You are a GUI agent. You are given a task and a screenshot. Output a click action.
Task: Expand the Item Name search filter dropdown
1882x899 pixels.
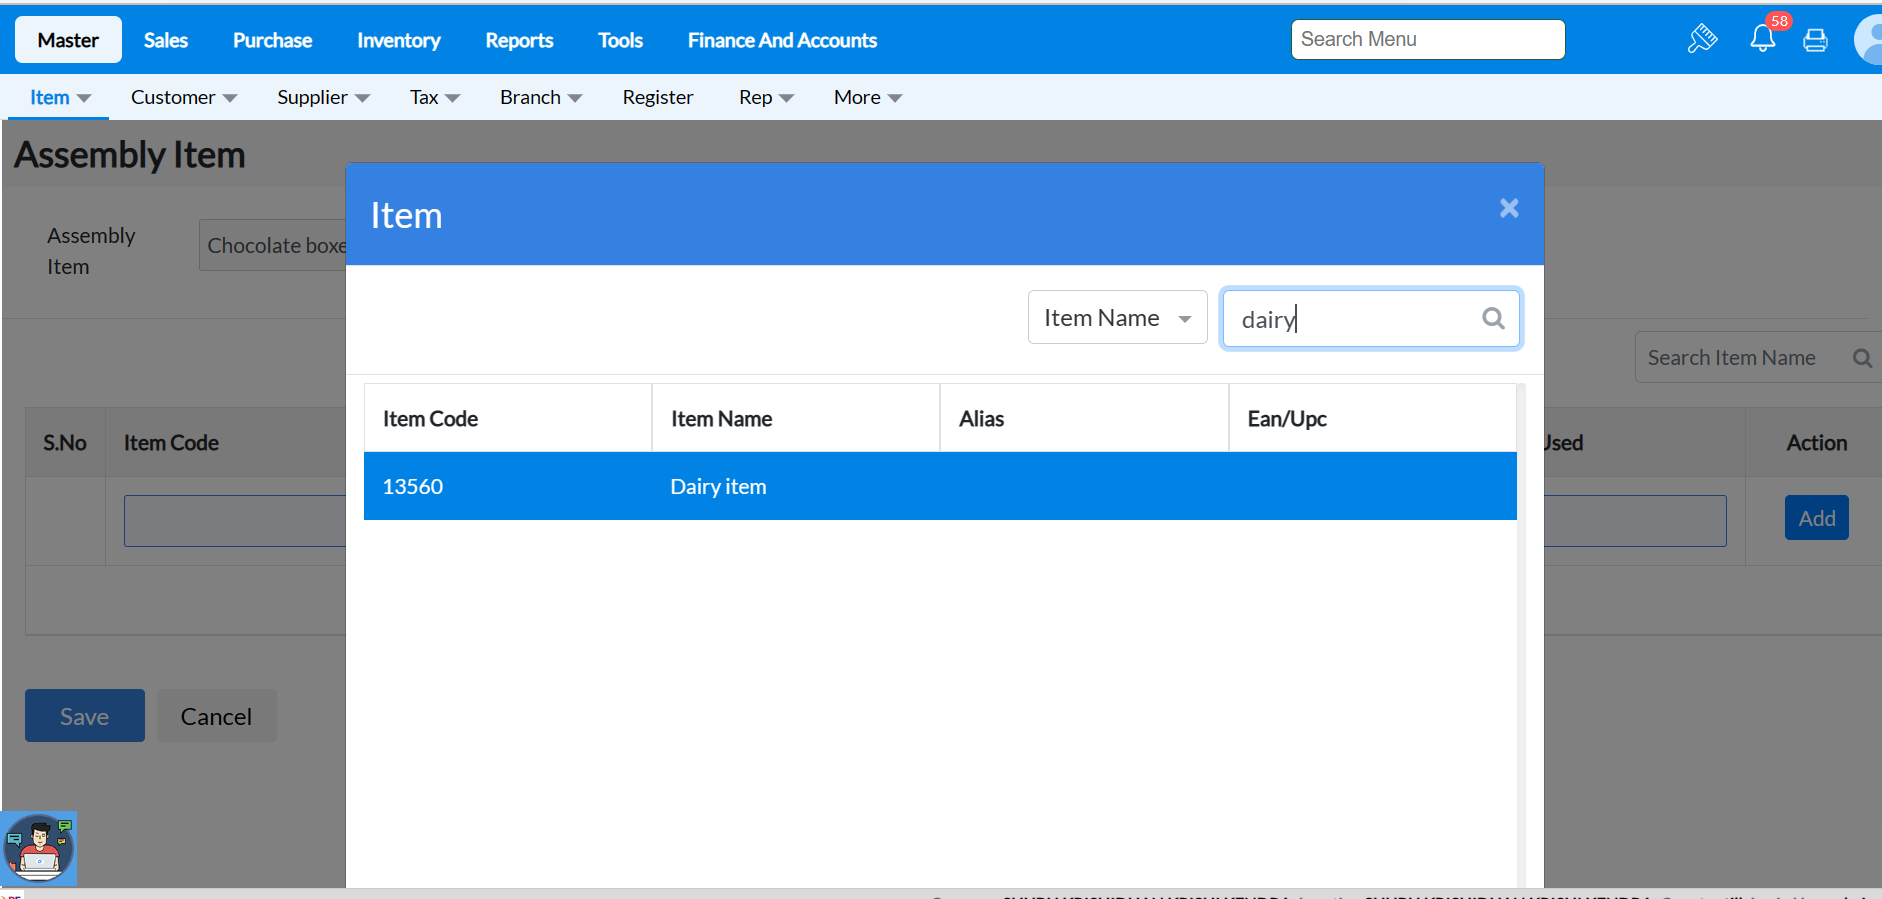[1118, 318]
